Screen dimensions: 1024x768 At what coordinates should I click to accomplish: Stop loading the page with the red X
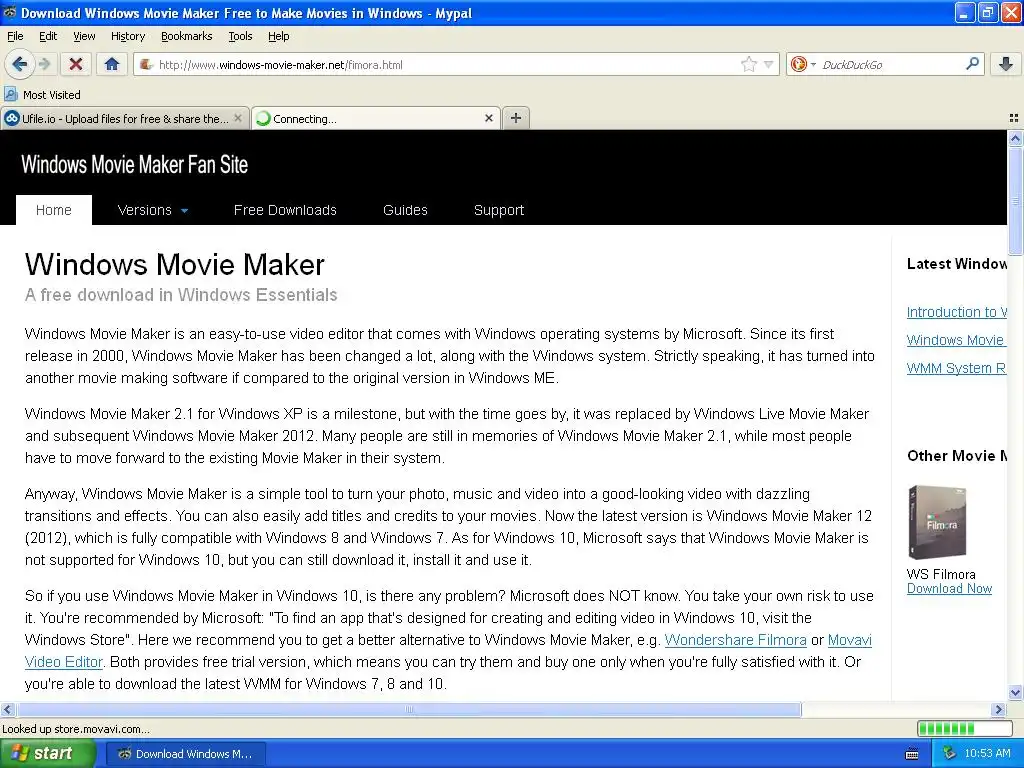[x=76, y=64]
